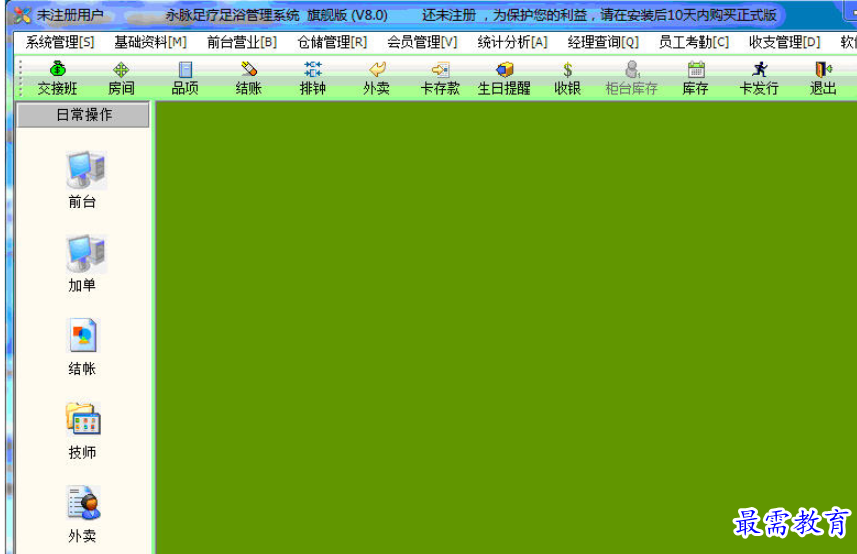Click the 日常操作 panel header button
Viewport: 857px width, 554px height.
83,115
